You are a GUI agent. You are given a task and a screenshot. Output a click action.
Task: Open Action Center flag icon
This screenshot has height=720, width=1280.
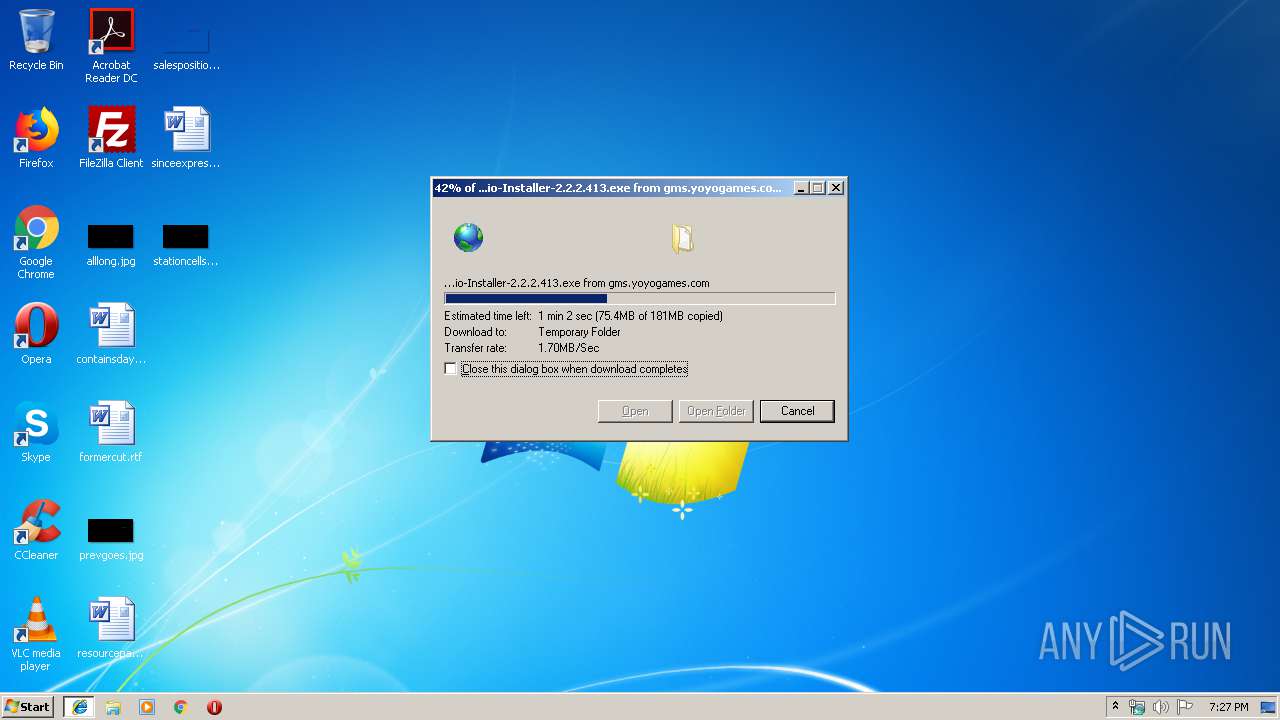click(1185, 707)
